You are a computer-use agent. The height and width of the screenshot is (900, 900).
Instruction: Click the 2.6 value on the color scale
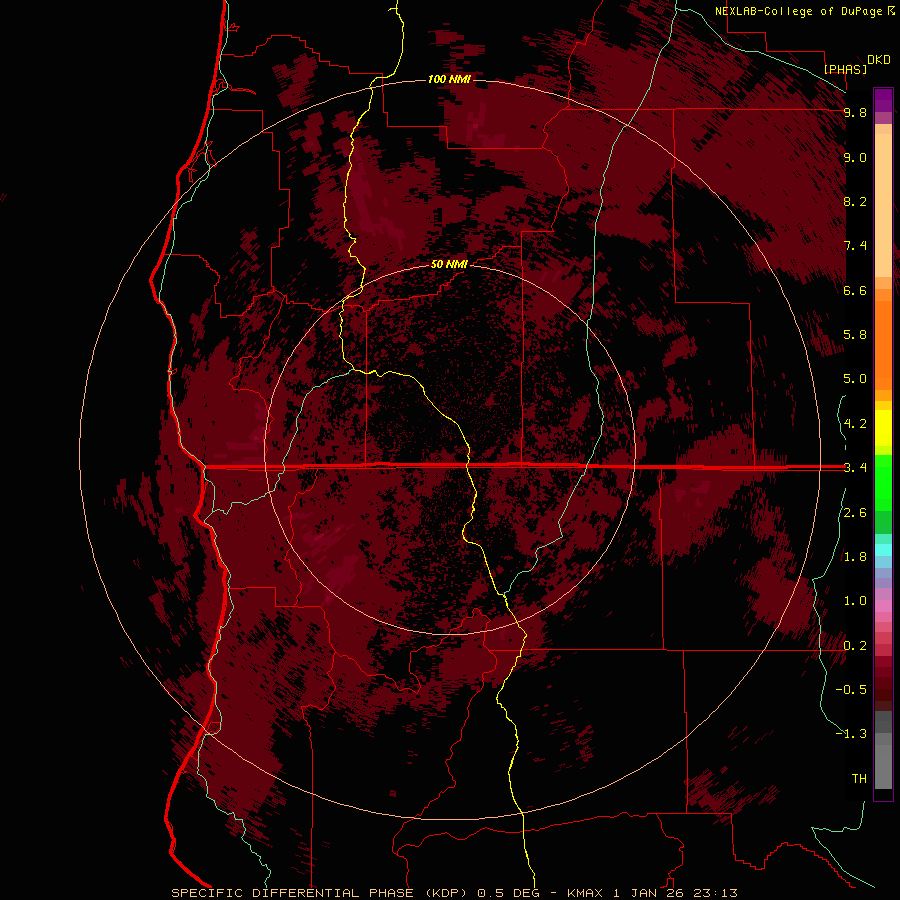click(x=855, y=513)
